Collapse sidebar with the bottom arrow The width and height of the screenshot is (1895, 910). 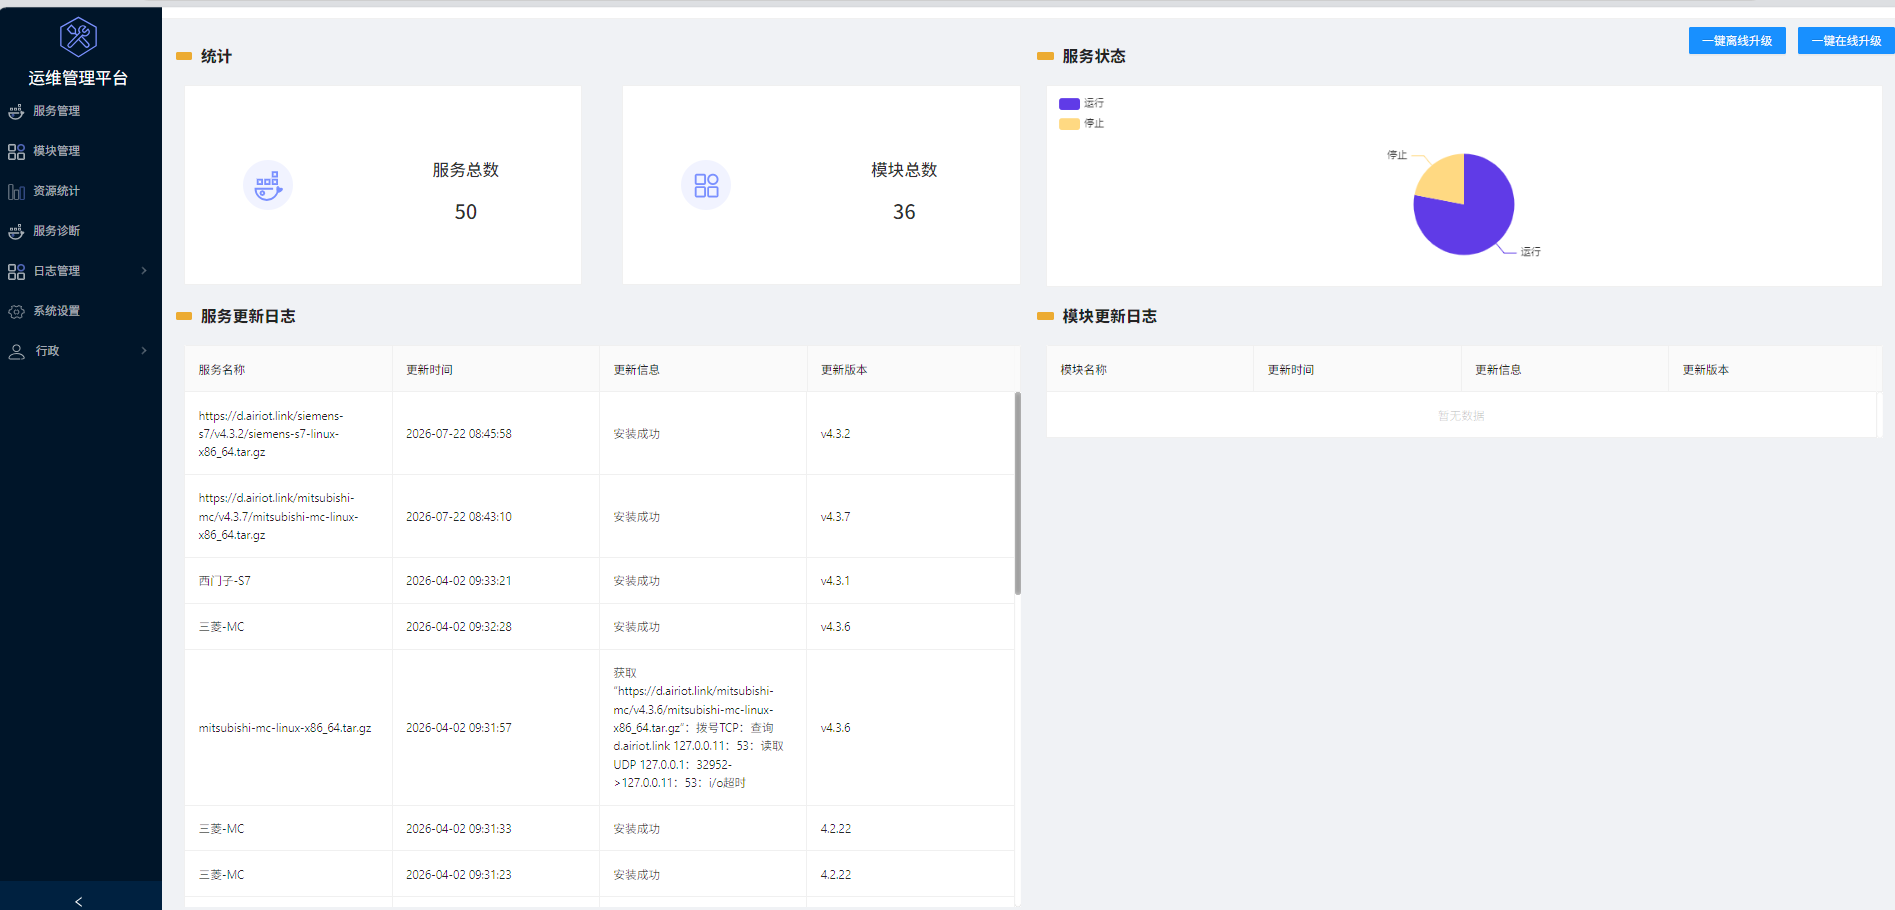coord(79,901)
